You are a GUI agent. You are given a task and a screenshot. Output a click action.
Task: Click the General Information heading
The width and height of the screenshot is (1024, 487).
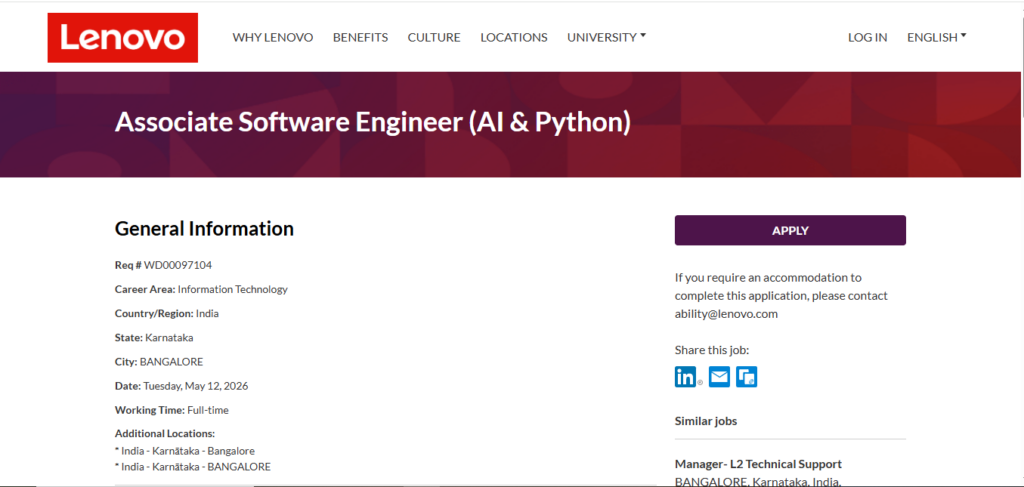pyautogui.click(x=204, y=228)
